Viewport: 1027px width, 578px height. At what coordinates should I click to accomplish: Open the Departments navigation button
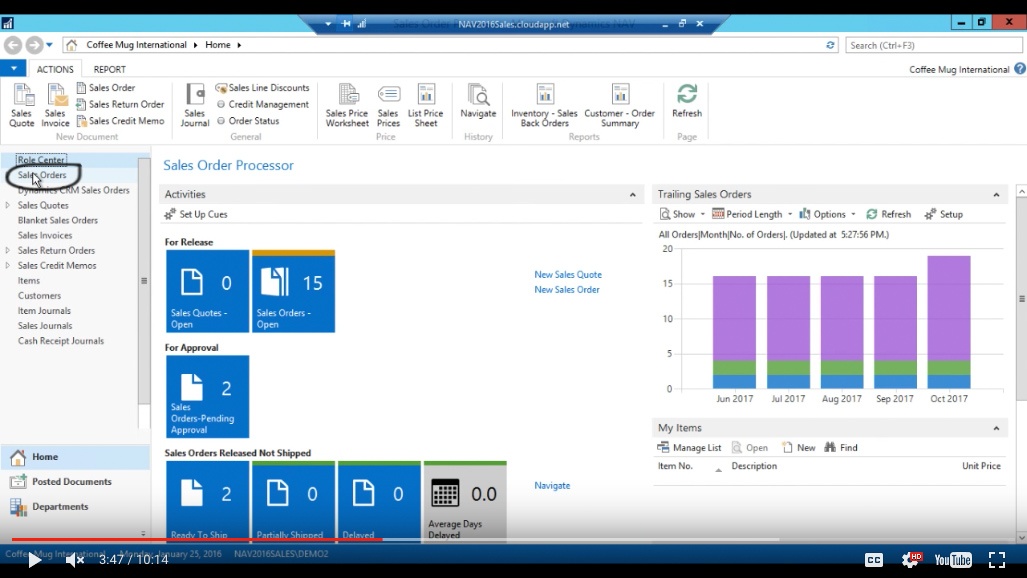pos(60,507)
